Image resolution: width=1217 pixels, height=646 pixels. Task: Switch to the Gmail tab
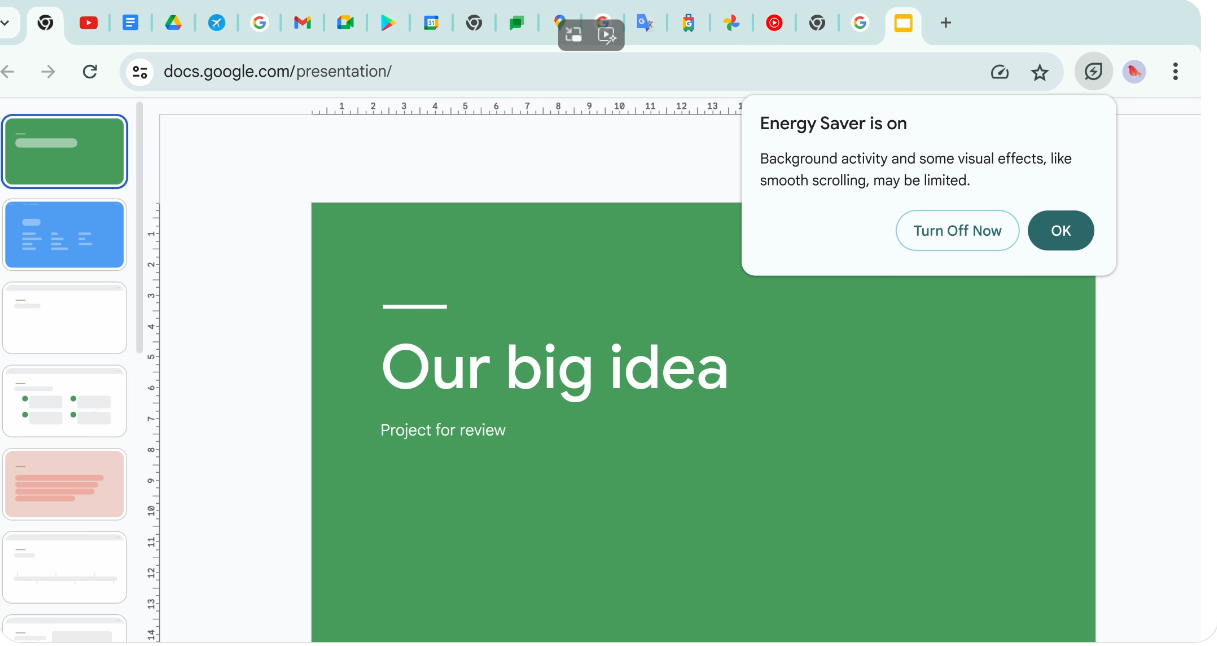pos(302,23)
